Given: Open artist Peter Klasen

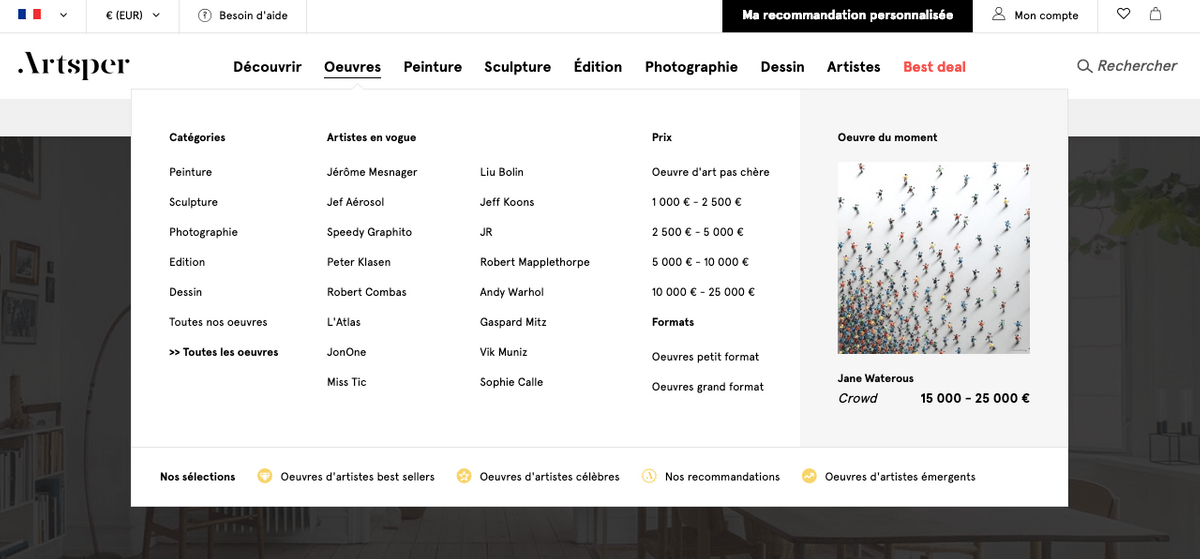Looking at the screenshot, I should [359, 262].
